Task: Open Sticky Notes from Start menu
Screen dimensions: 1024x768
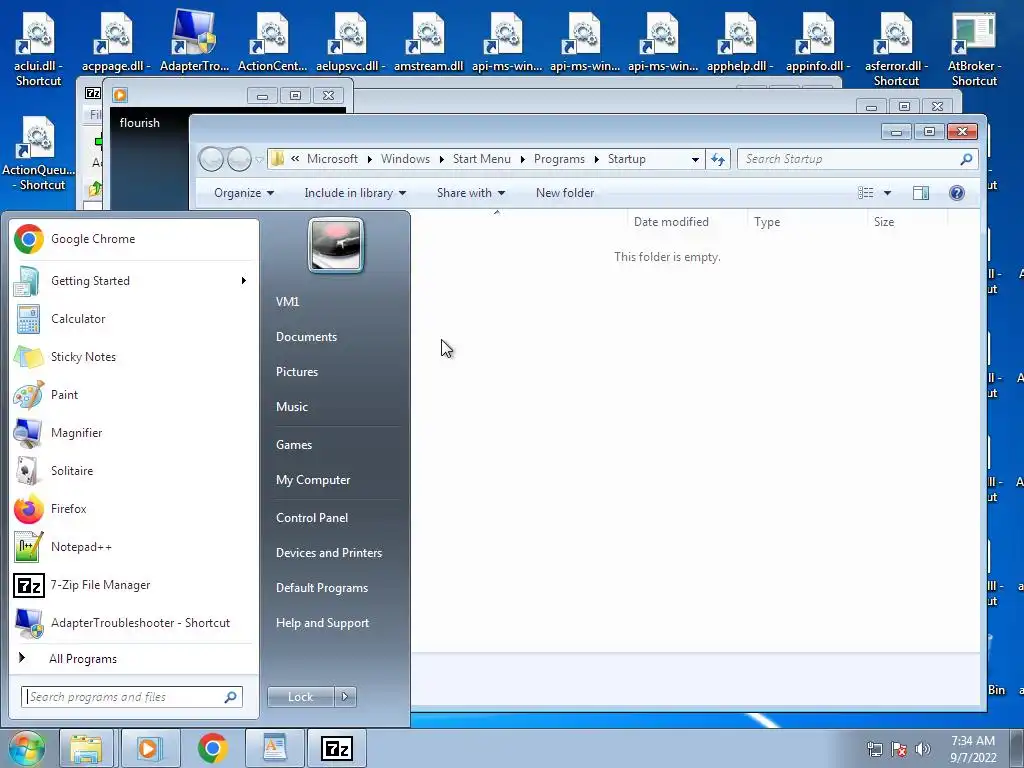Action: (134, 357)
